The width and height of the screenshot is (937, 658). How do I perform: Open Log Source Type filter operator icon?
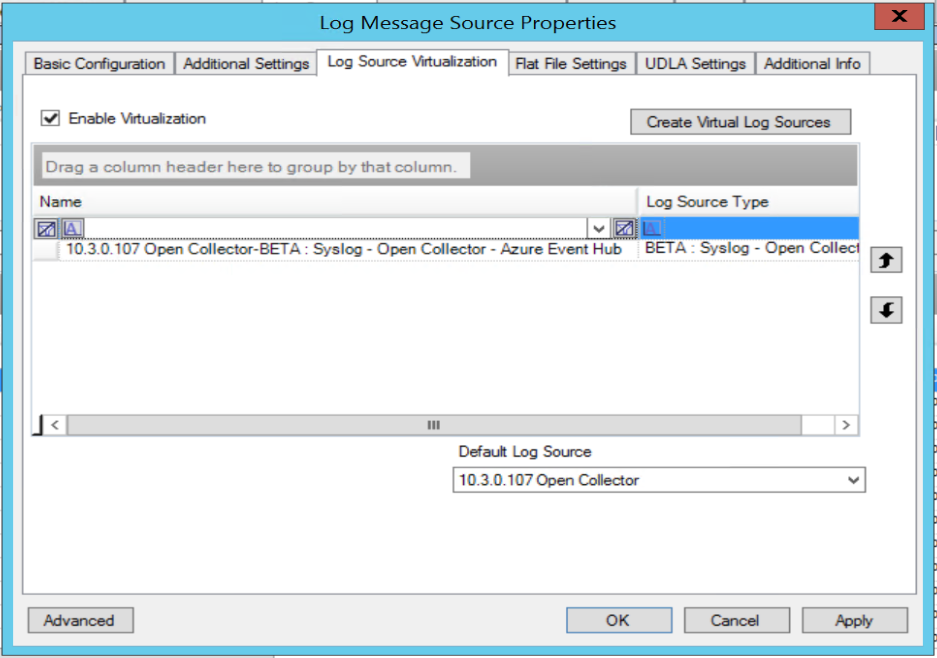[x=651, y=228]
